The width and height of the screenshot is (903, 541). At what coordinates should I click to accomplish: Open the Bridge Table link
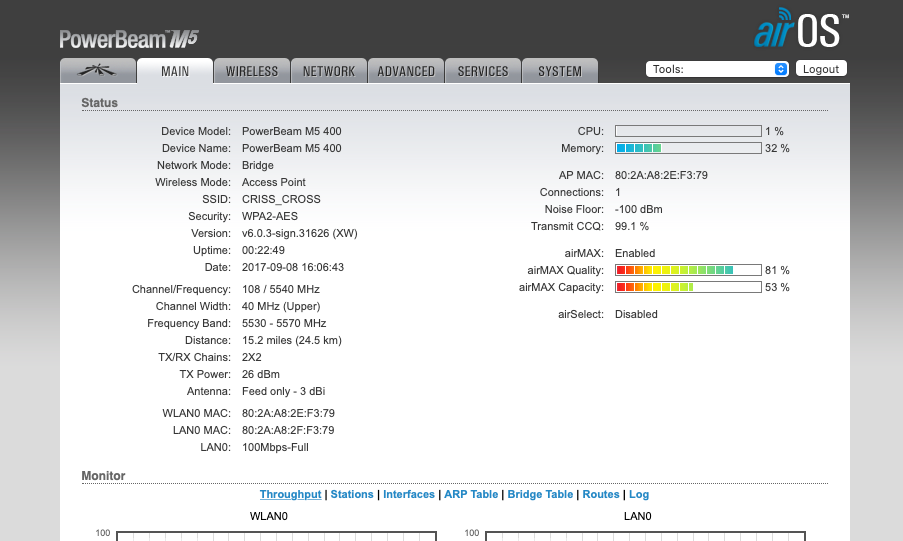pos(541,495)
